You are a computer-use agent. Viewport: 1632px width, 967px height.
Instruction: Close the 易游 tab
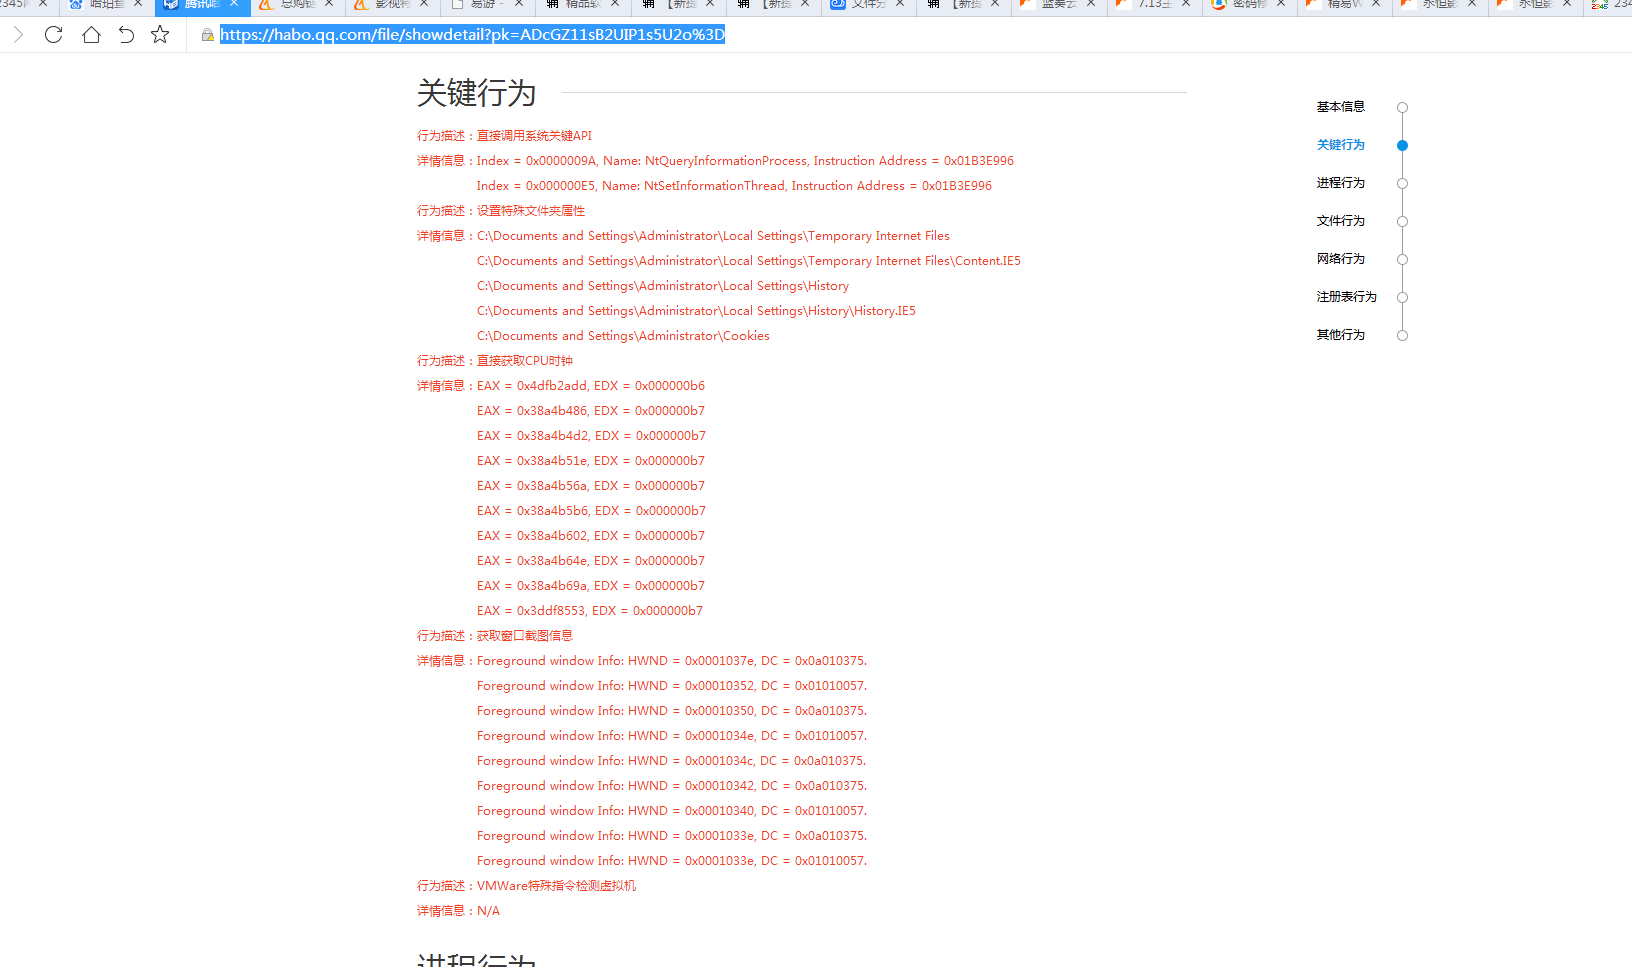point(519,4)
